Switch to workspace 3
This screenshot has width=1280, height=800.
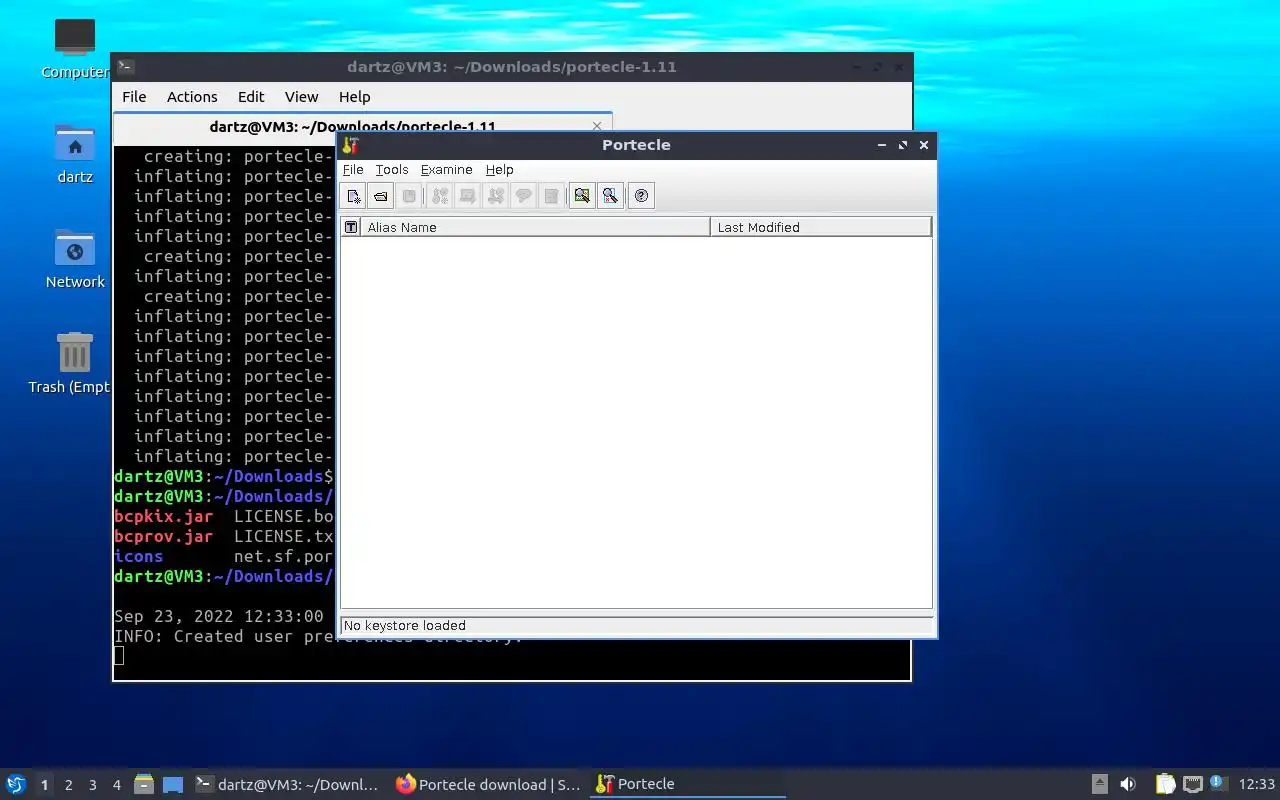(x=92, y=785)
